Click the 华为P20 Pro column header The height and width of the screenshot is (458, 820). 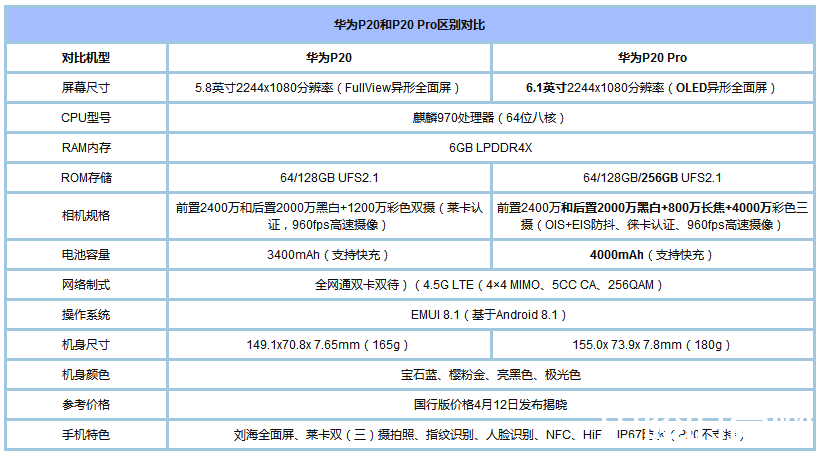pos(652,58)
